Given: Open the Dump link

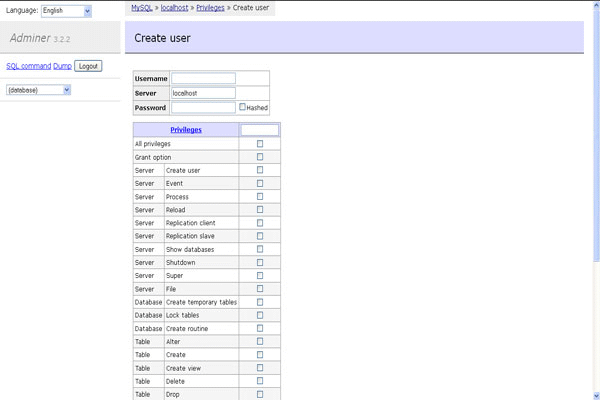Looking at the screenshot, I should pos(62,66).
